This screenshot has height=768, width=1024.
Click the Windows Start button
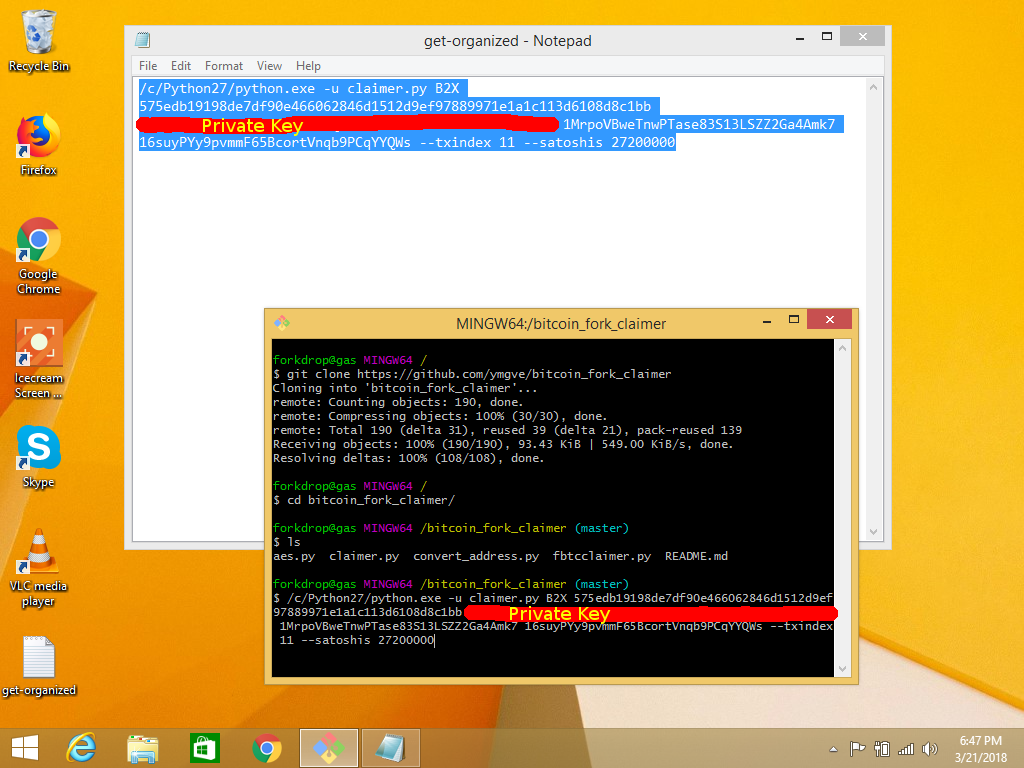24,747
